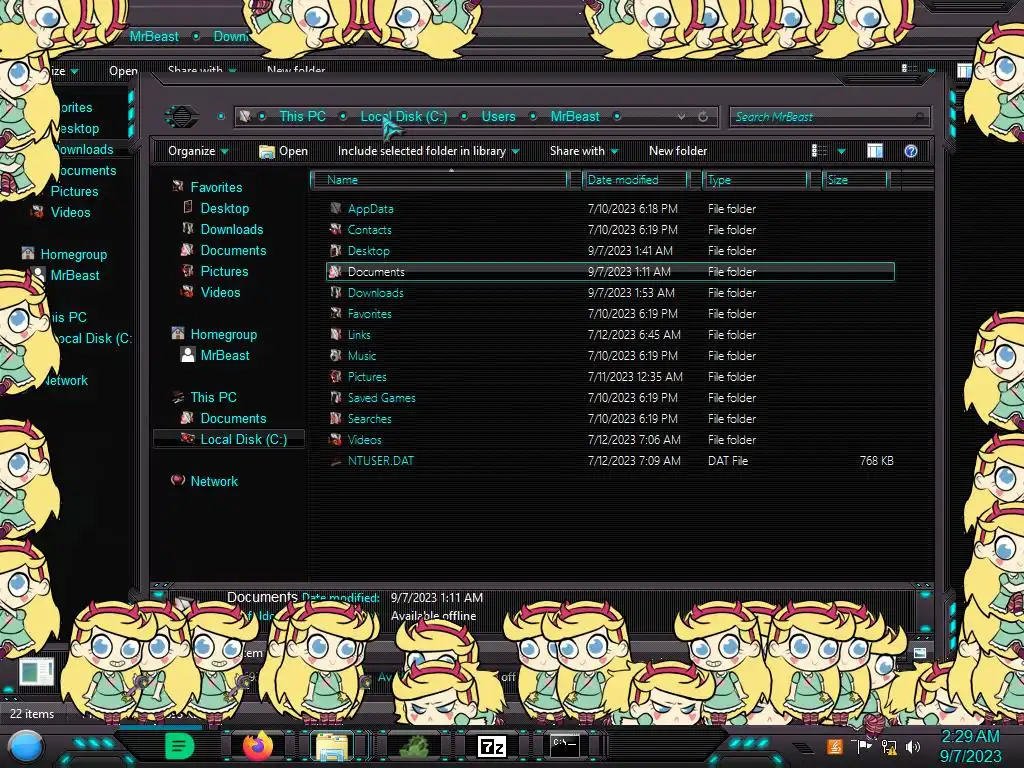1024x768 pixels.
Task: Click the Start orb on the taskbar
Action: point(26,748)
